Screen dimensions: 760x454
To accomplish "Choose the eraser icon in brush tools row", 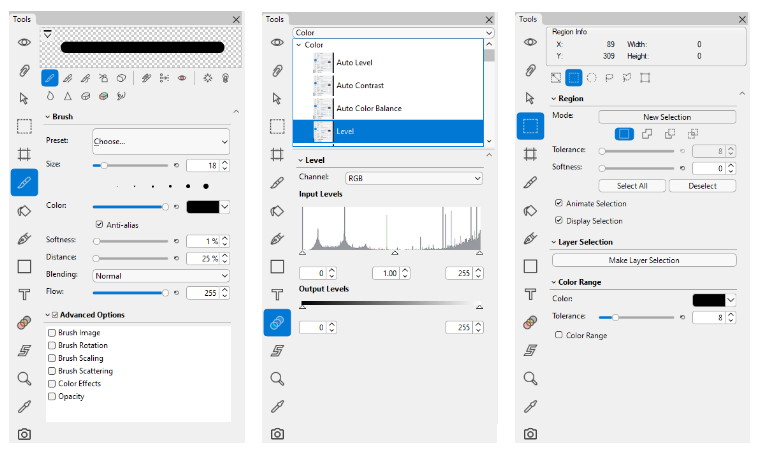I will click(121, 78).
